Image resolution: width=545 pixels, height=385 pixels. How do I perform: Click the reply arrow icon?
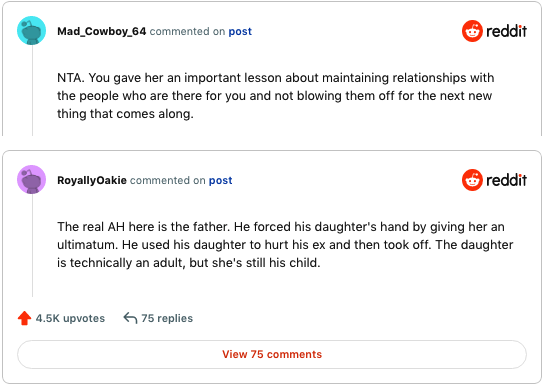pyautogui.click(x=130, y=318)
